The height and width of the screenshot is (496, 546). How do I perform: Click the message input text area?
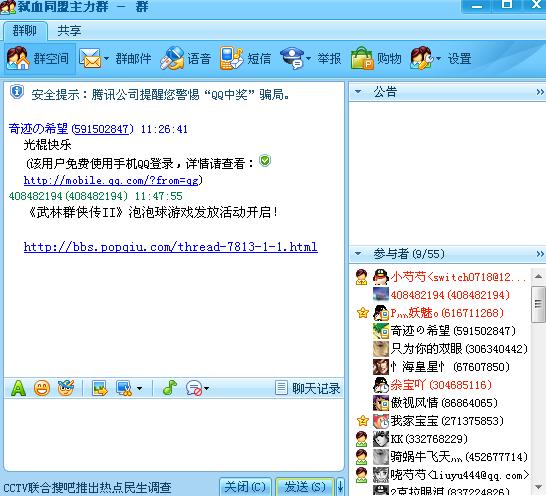point(174,434)
